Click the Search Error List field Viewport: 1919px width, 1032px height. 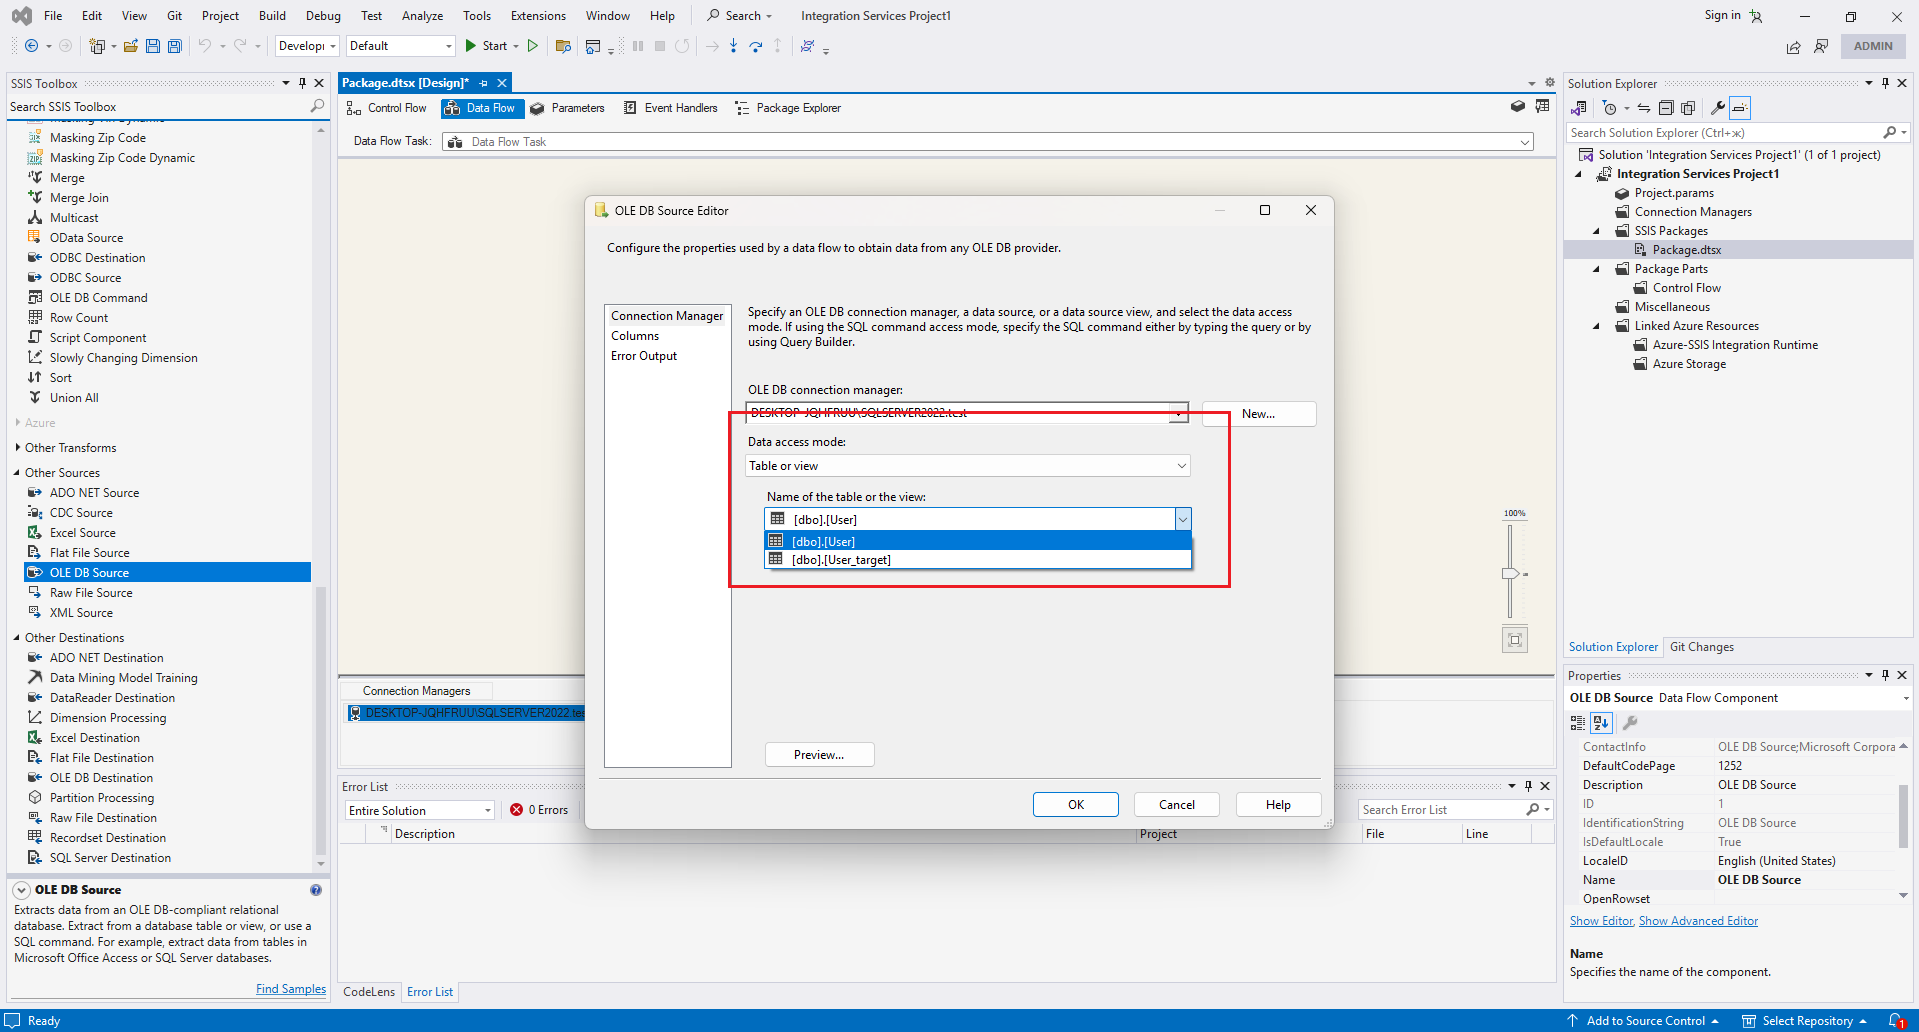point(1441,810)
